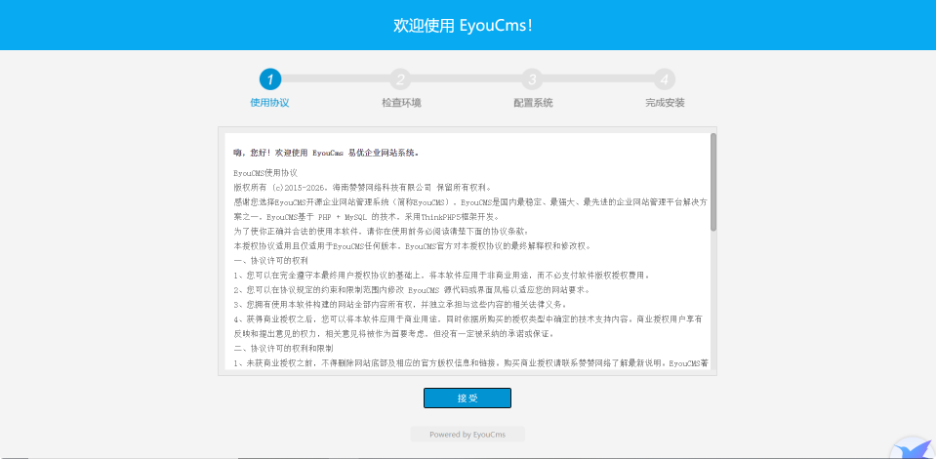Click the 接受 accept button
This screenshot has height=459, width=938.
pos(467,398)
